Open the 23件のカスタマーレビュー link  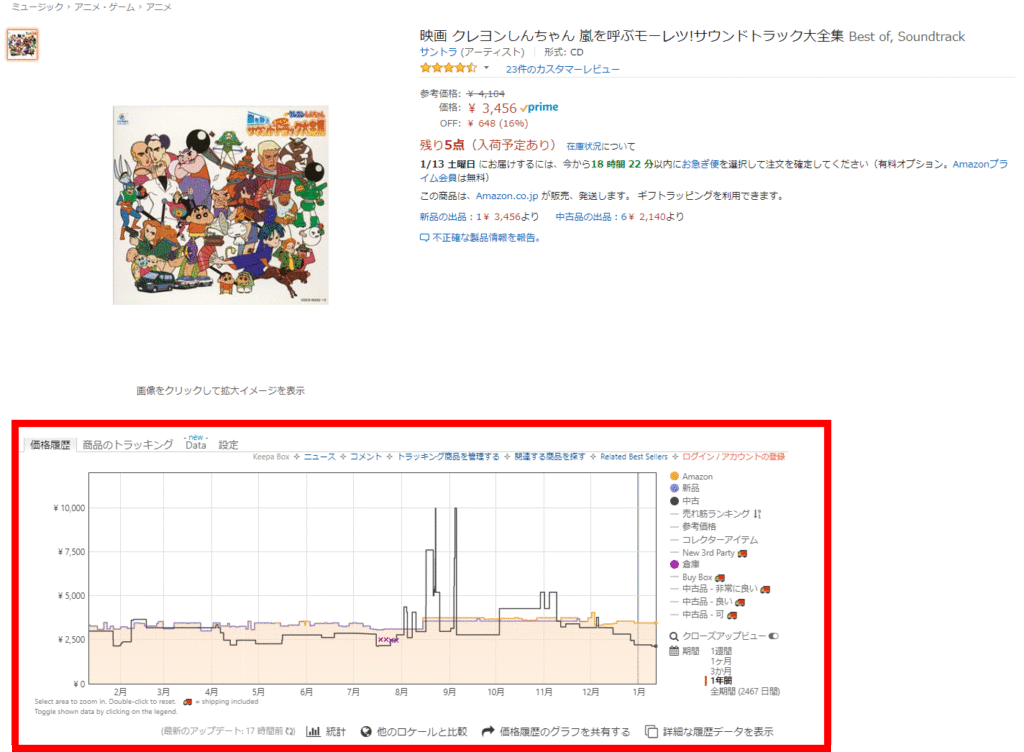[x=565, y=69]
